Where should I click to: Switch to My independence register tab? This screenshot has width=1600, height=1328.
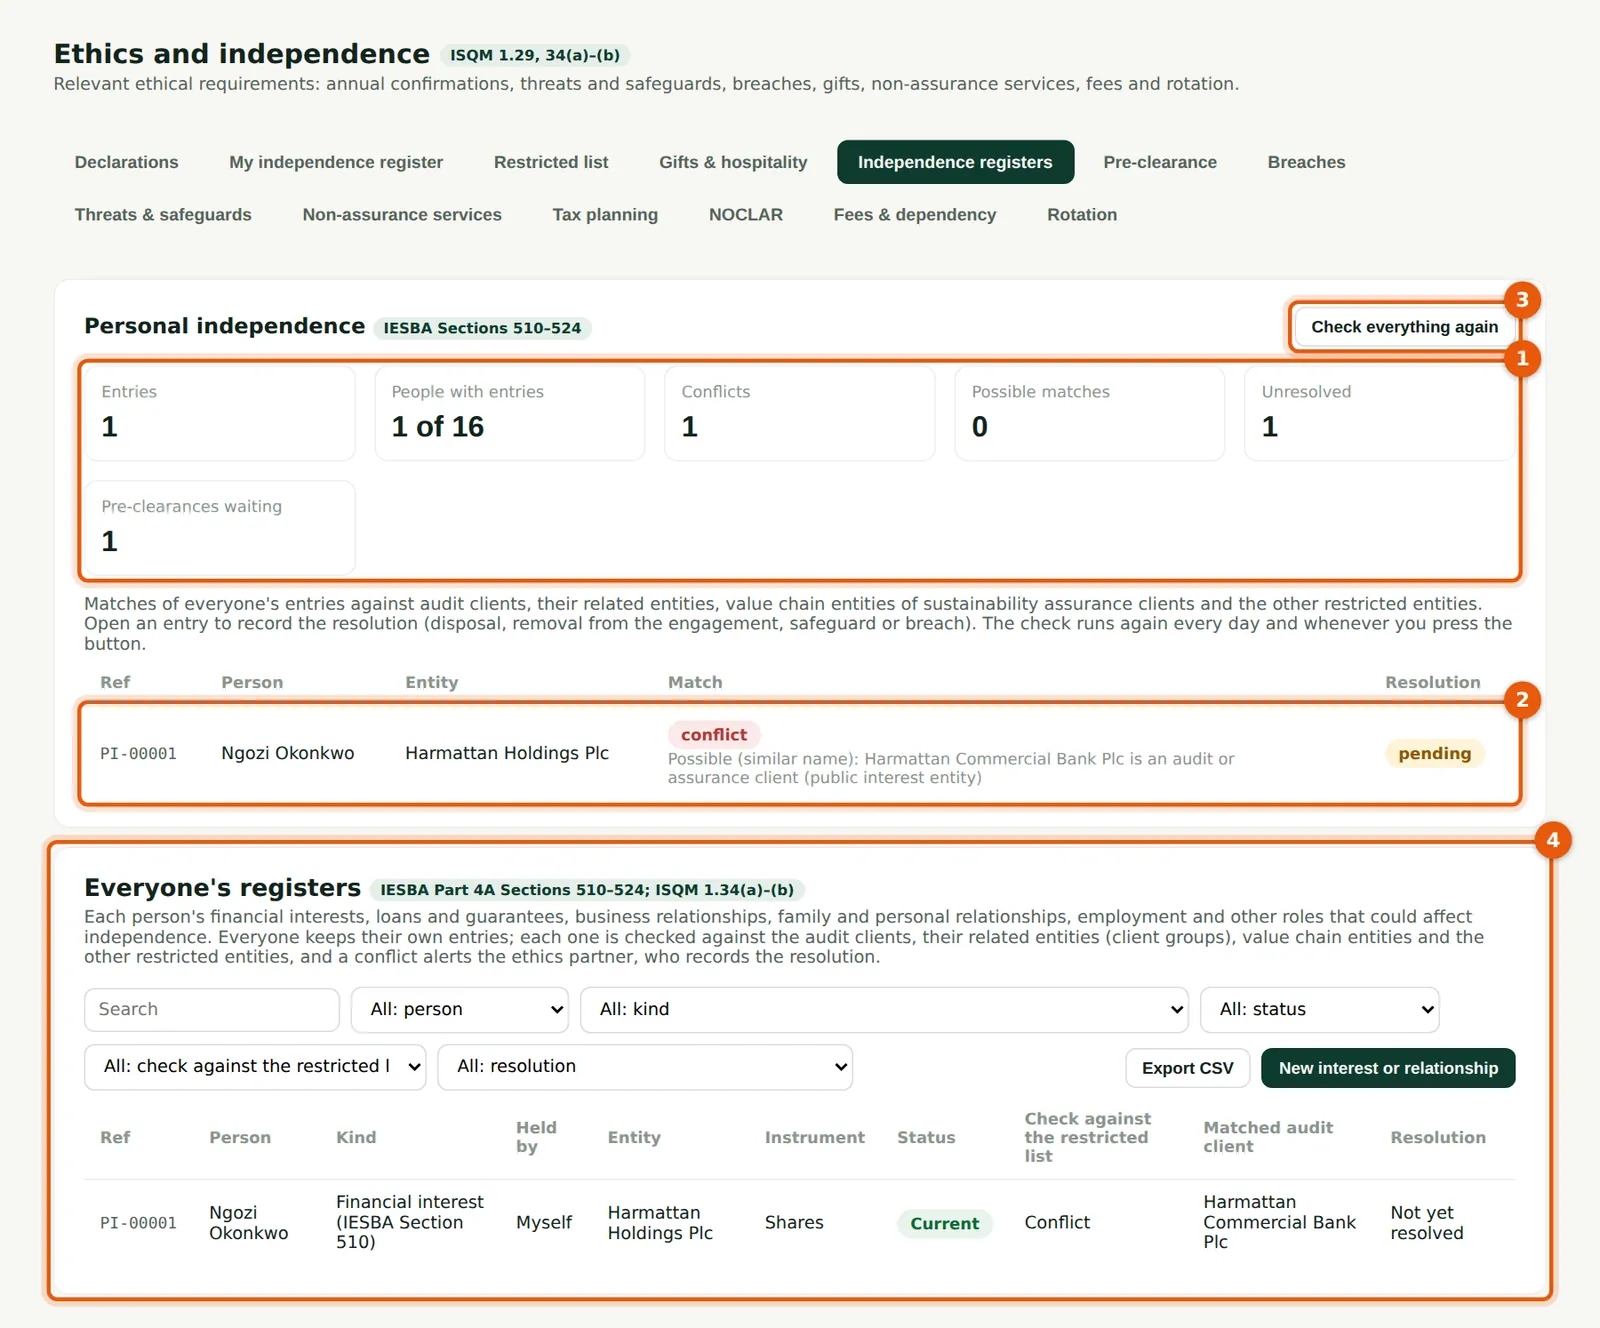coord(336,162)
